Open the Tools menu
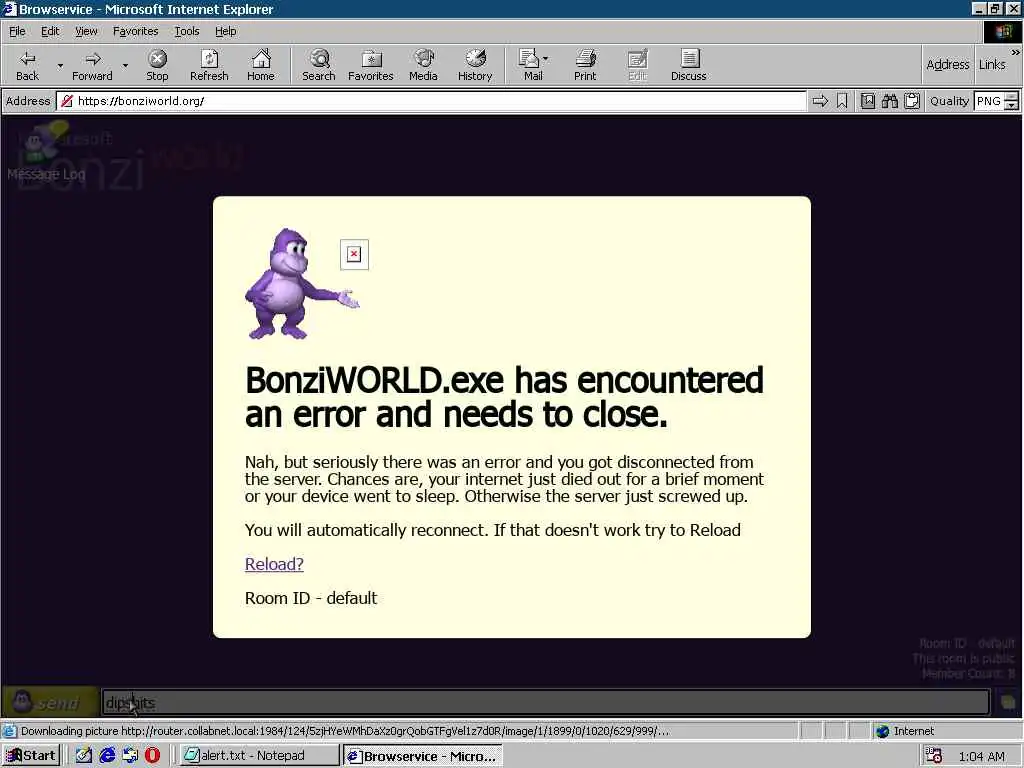The width and height of the screenshot is (1024, 768). [x=186, y=31]
